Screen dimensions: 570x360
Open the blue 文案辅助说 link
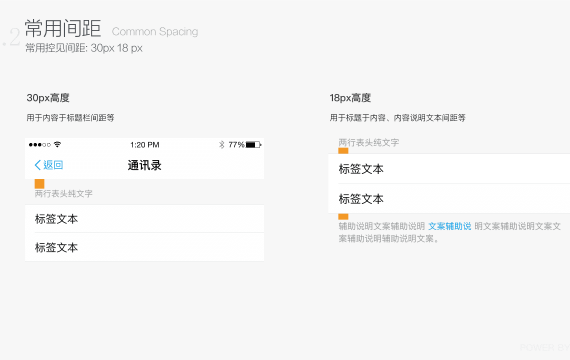click(450, 226)
